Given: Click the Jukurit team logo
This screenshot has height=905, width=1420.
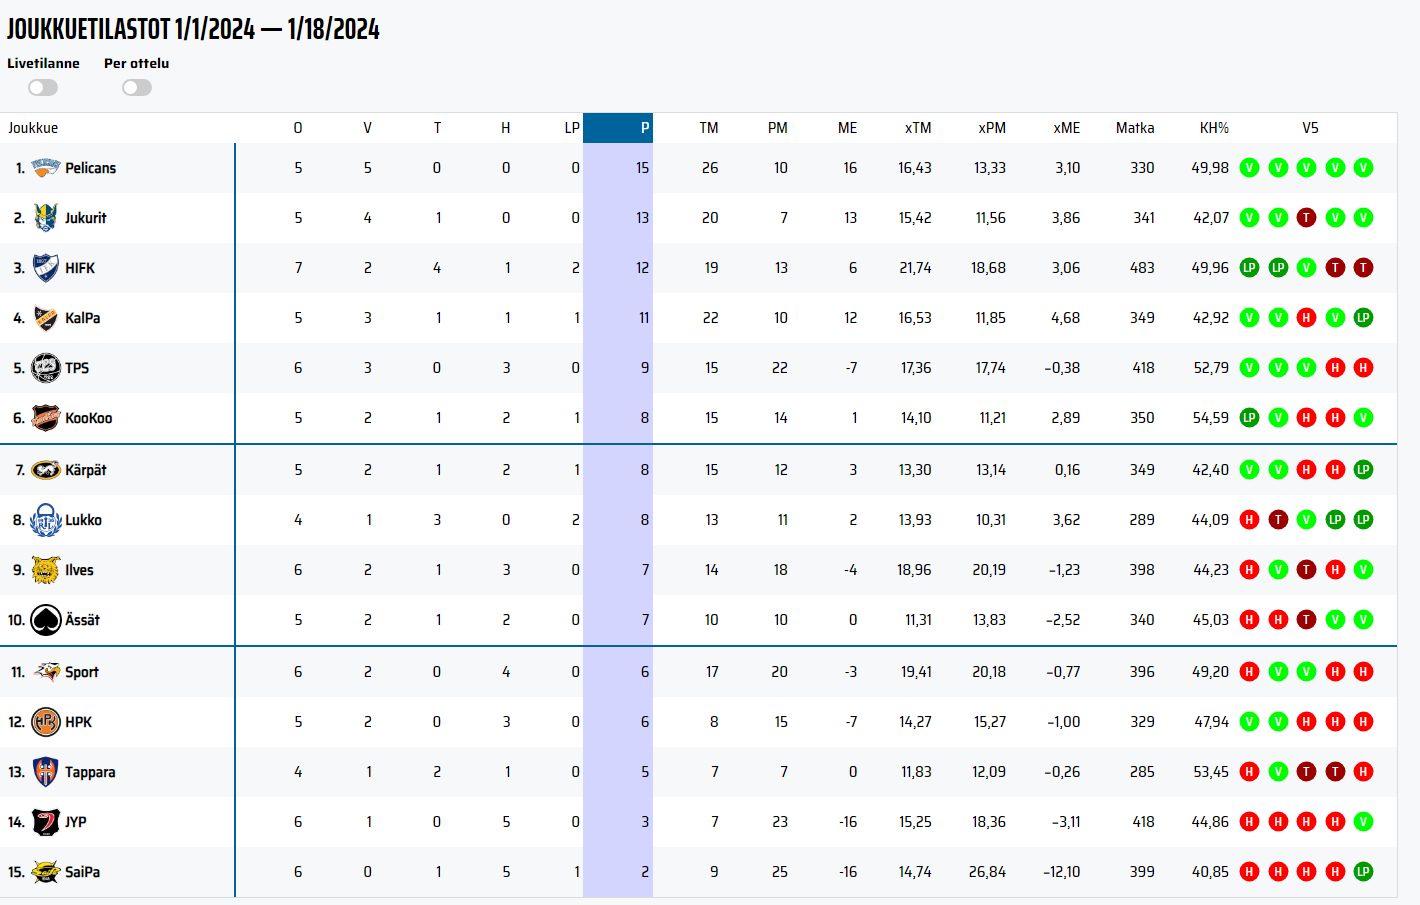Looking at the screenshot, I should point(46,218).
